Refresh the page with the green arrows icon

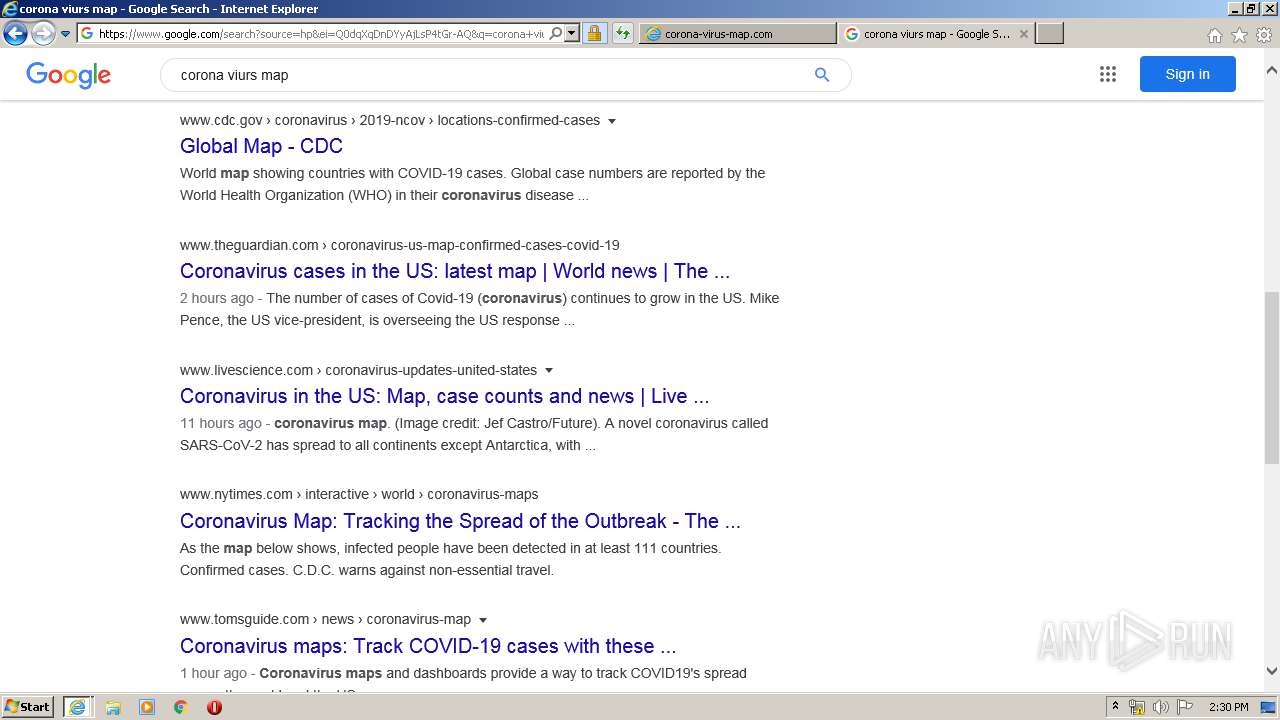[x=623, y=33]
